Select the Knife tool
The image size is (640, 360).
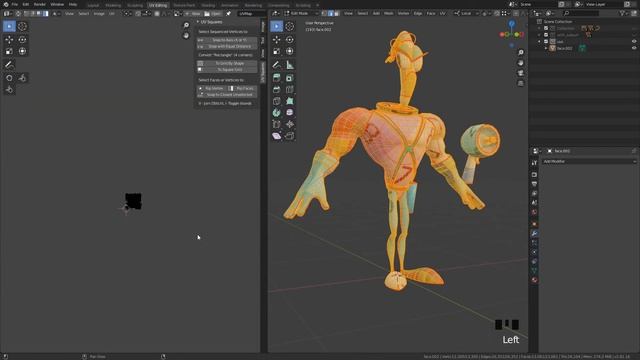276,101
